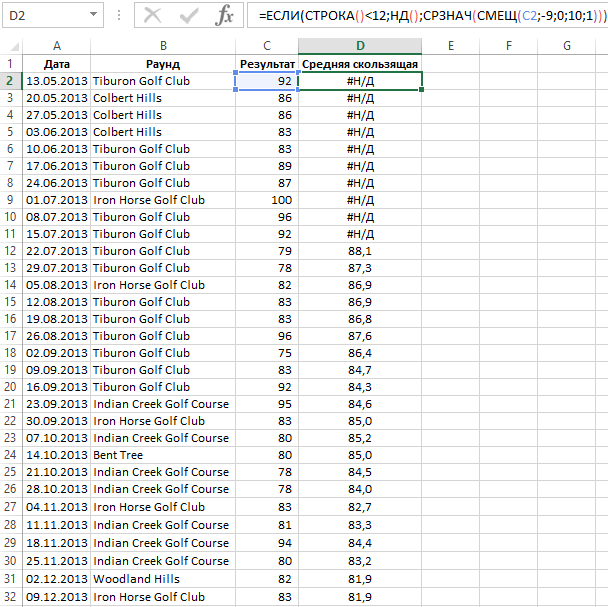Click the 'Дата' header cell

click(56, 64)
